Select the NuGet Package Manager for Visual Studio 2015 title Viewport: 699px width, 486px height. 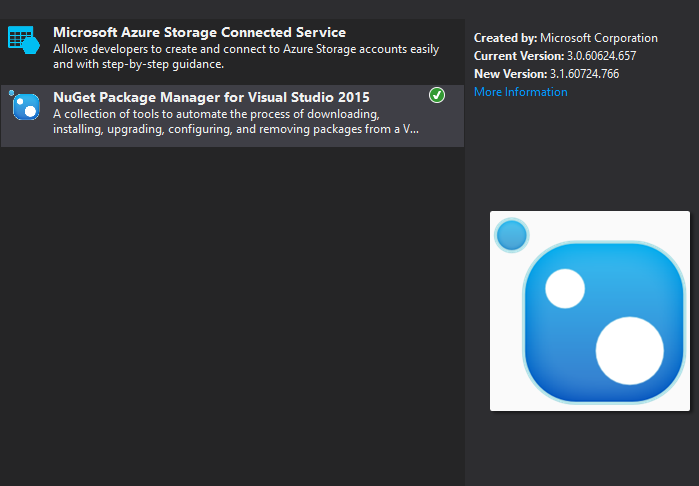click(x=211, y=97)
